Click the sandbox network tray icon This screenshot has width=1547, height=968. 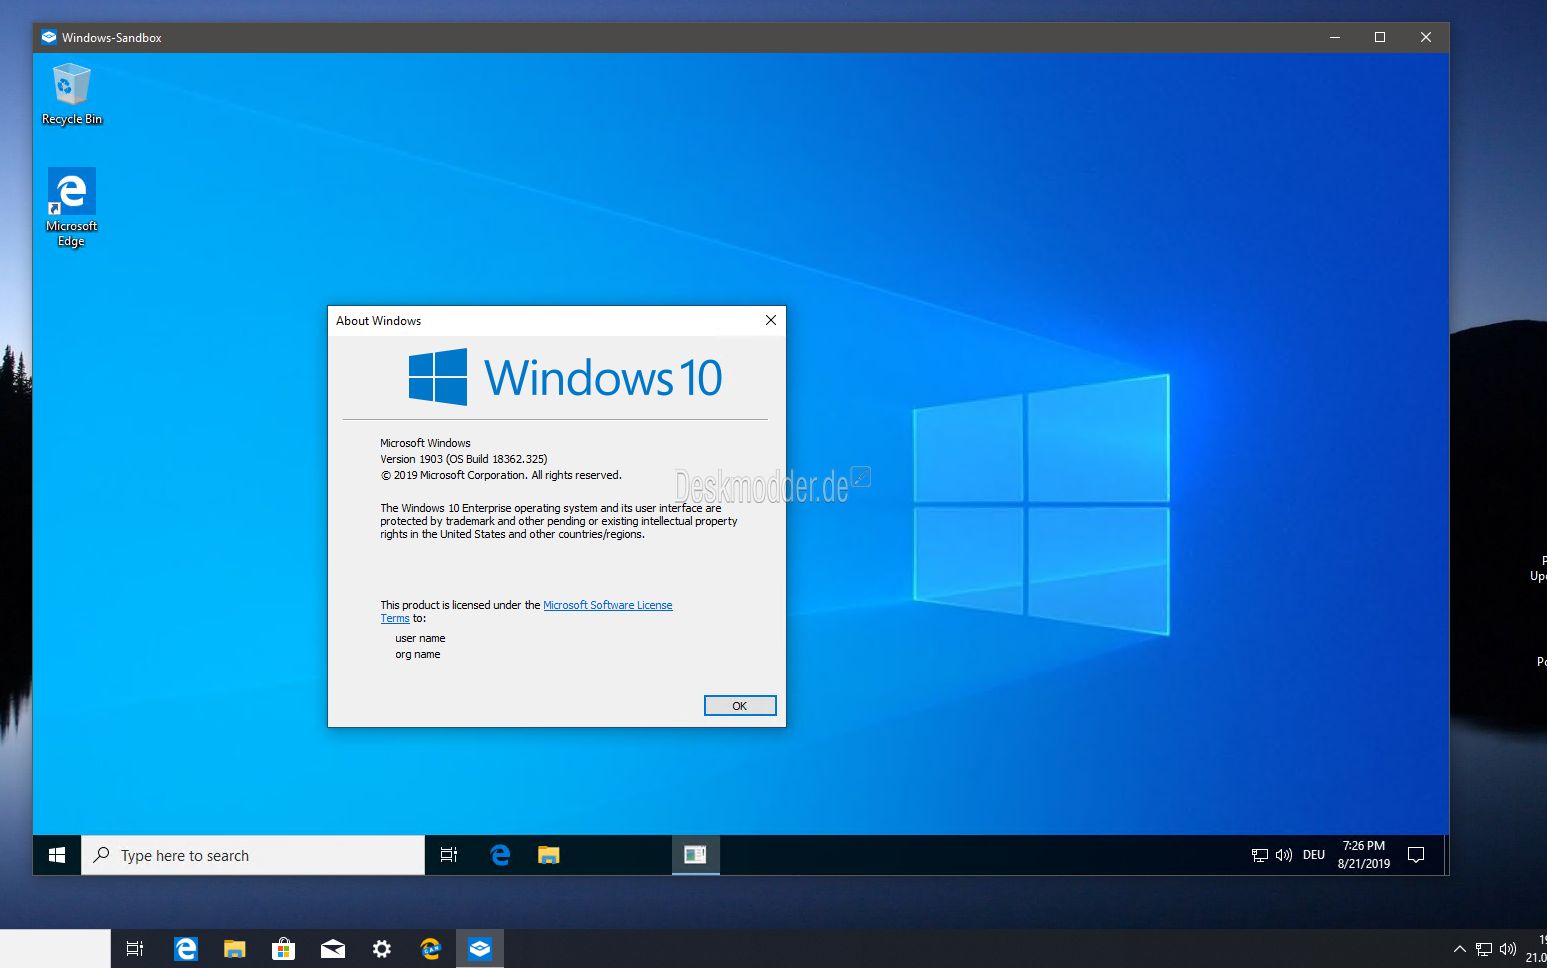pyautogui.click(x=1260, y=855)
